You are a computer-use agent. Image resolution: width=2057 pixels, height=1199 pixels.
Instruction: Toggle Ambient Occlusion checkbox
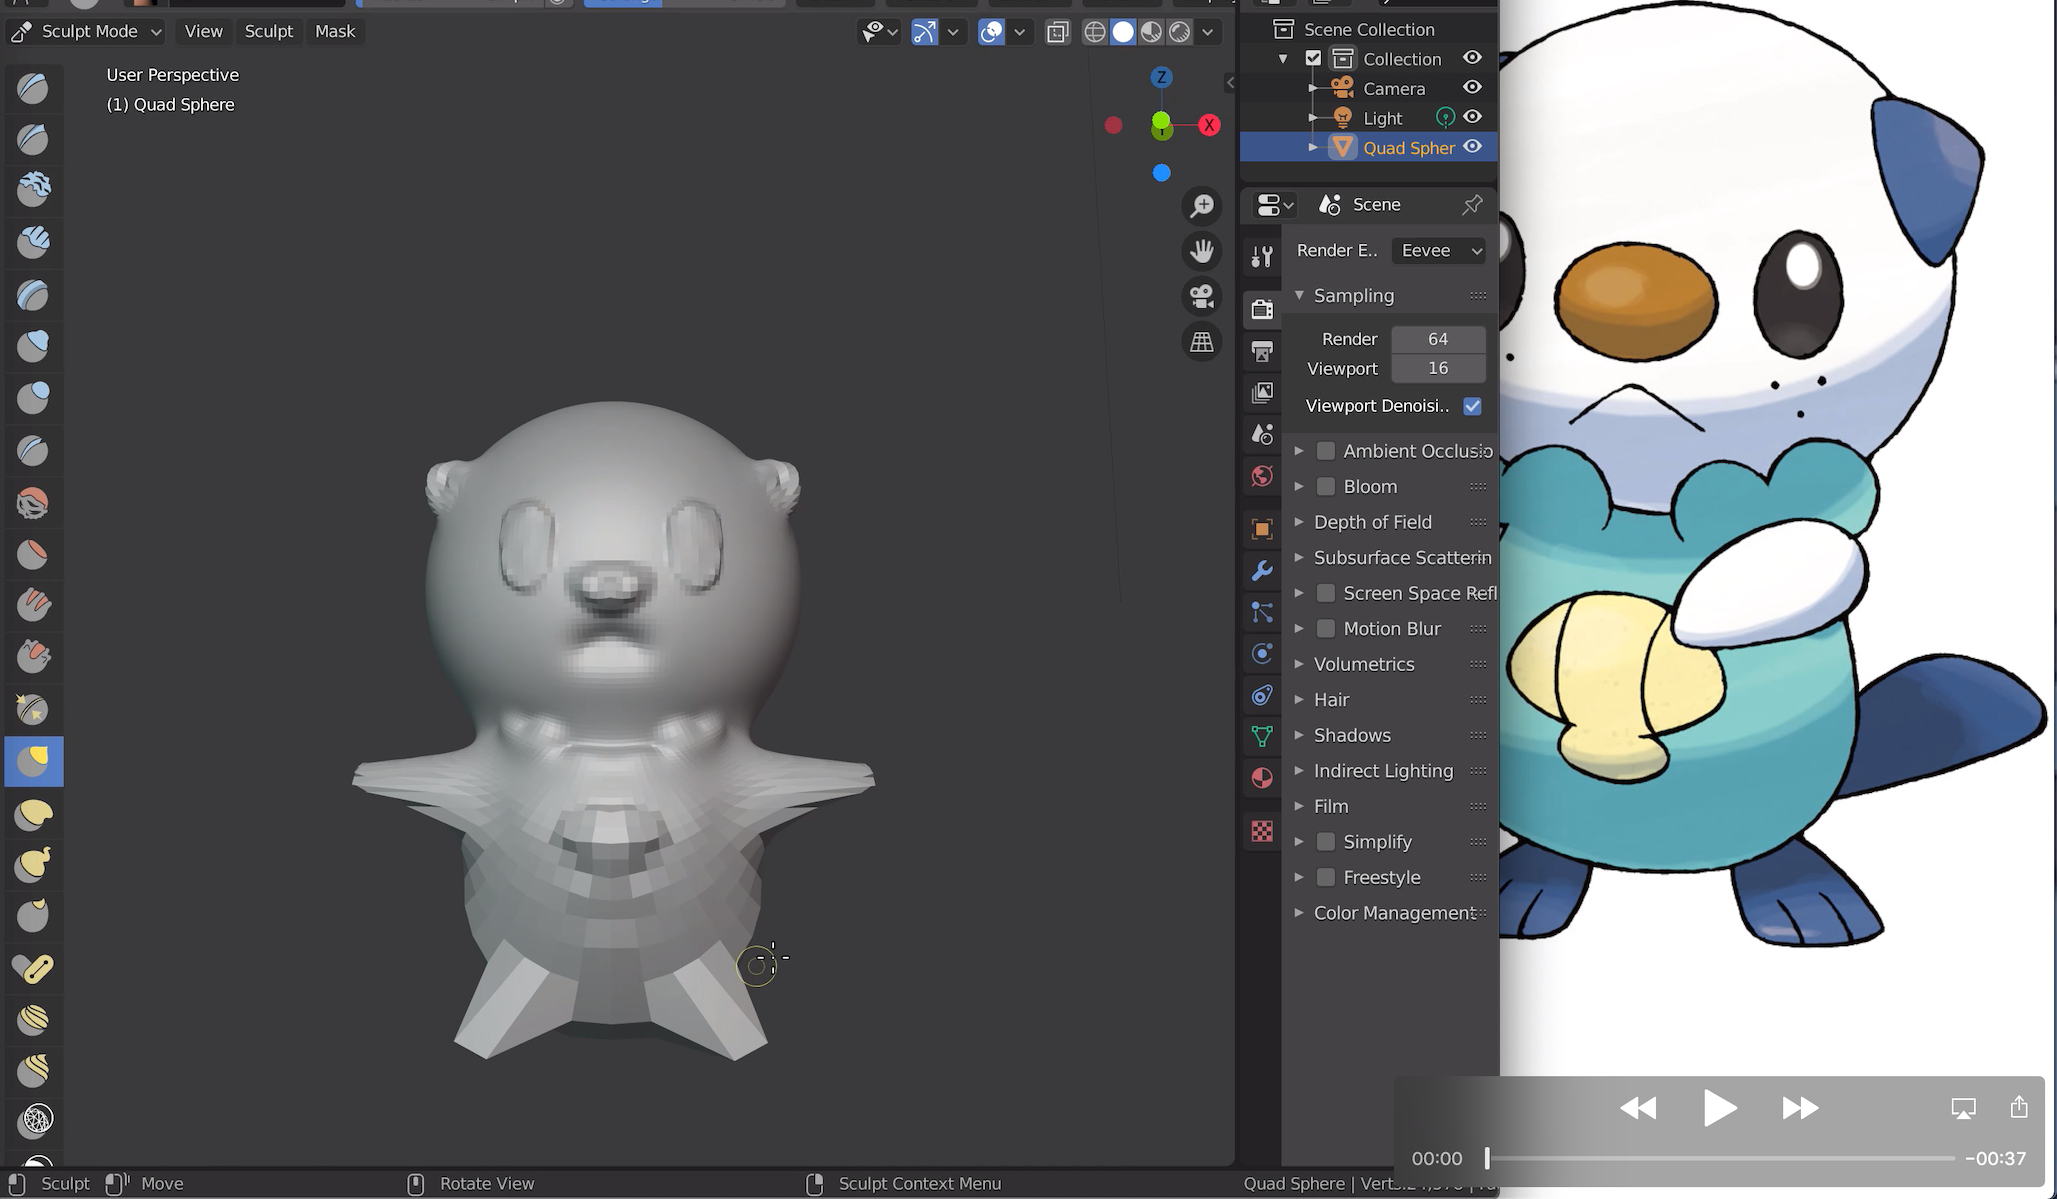(1325, 450)
